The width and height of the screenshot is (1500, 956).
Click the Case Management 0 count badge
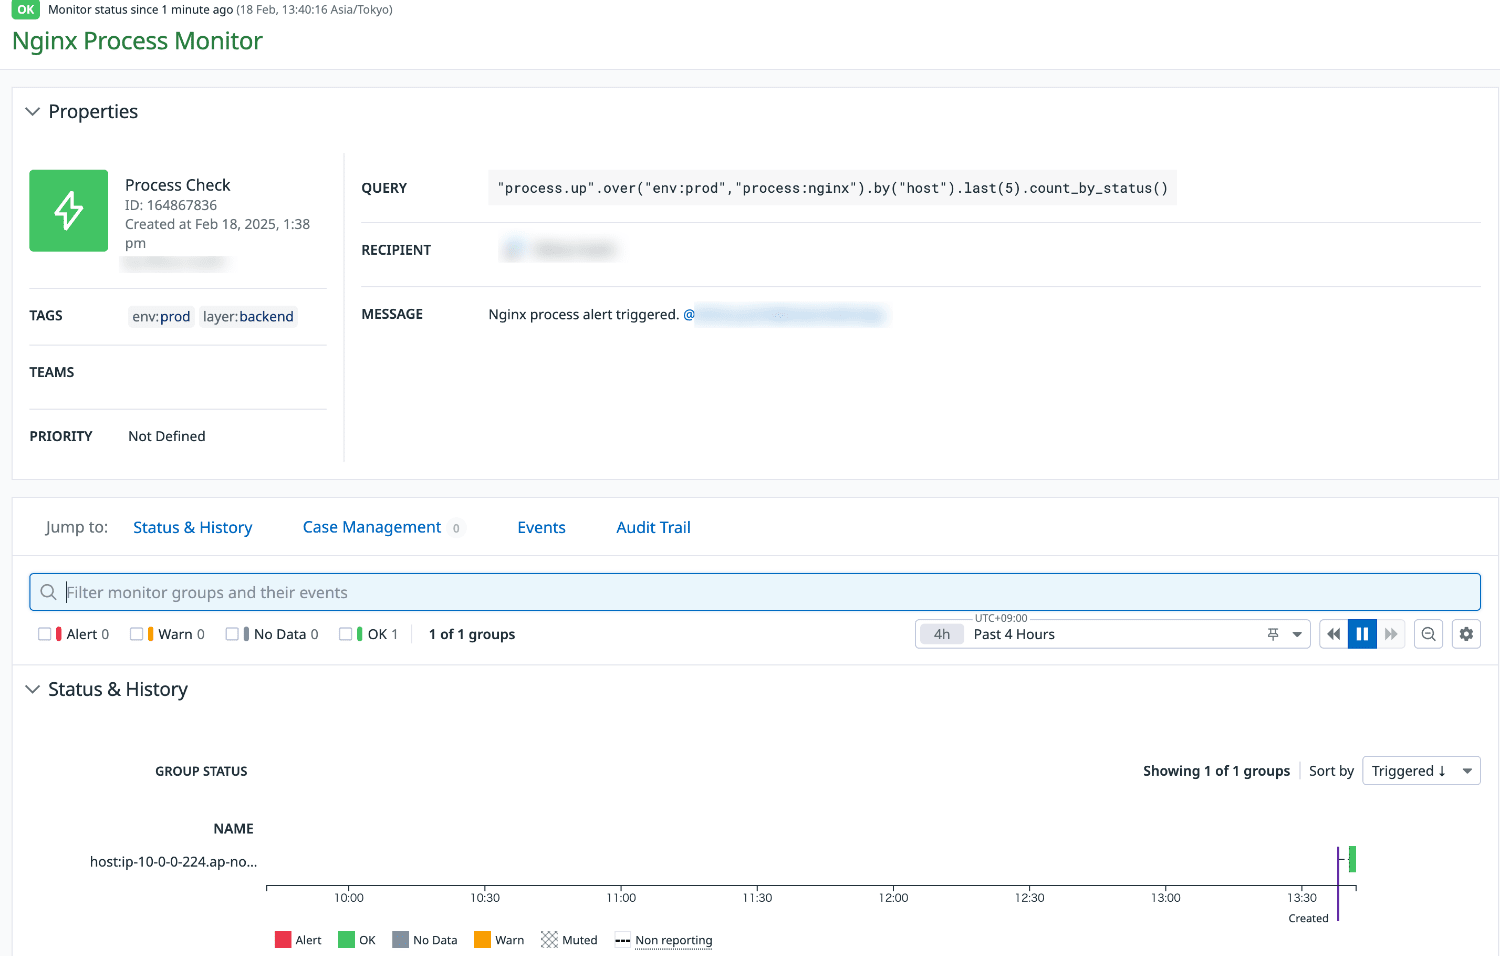point(456,528)
